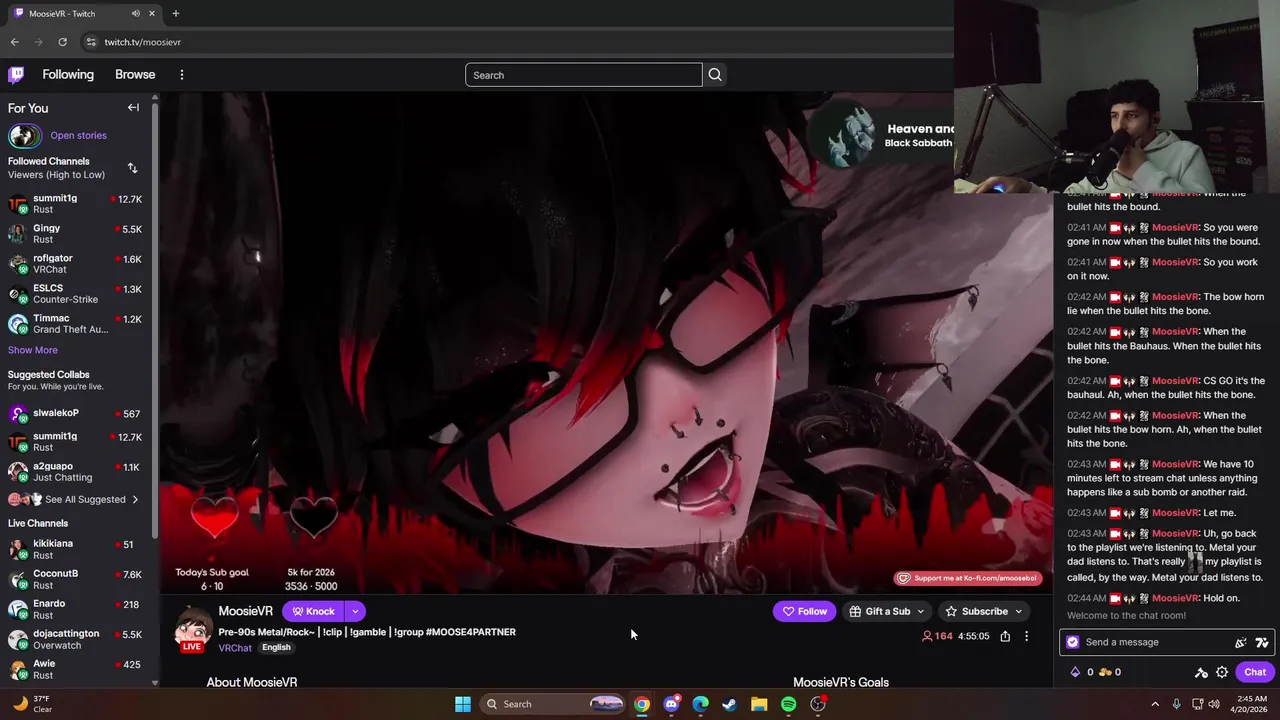1280x720 pixels.
Task: Open the 7TV emote menu
Action: [x=1262, y=643]
